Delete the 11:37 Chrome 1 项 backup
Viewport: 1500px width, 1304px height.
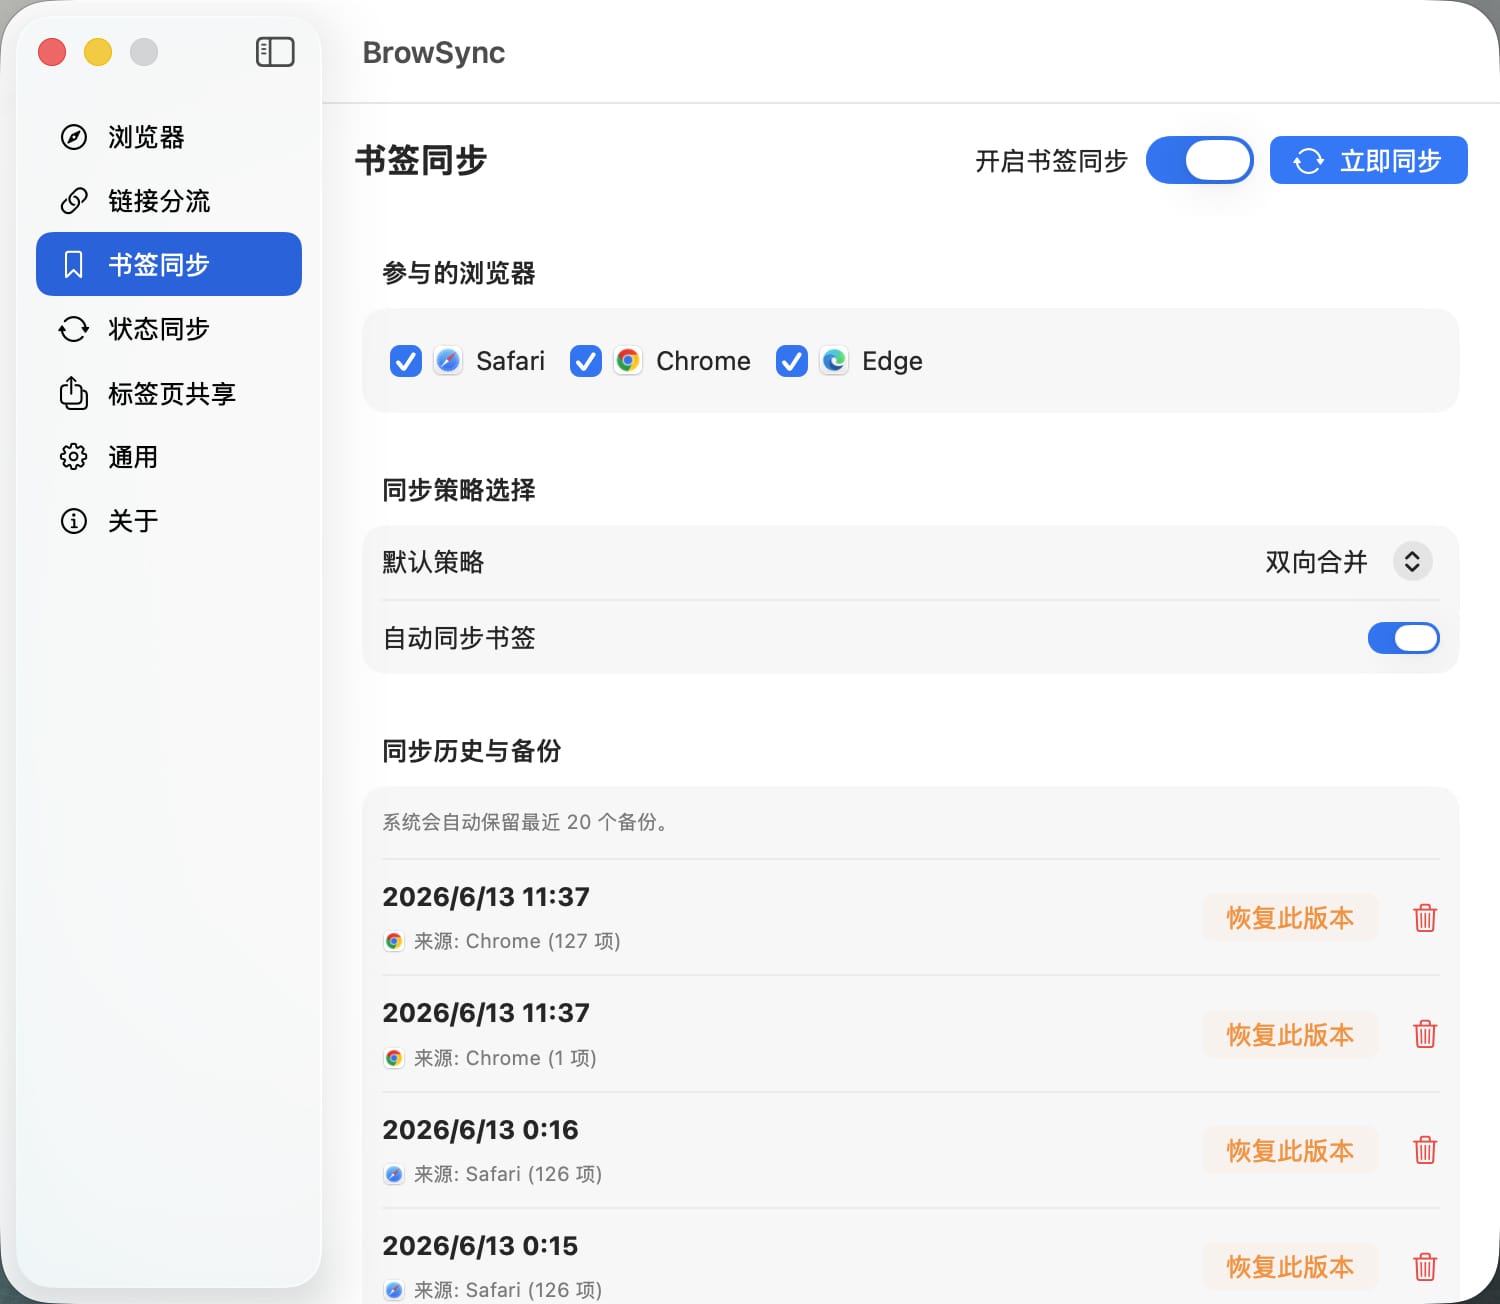pos(1425,1034)
